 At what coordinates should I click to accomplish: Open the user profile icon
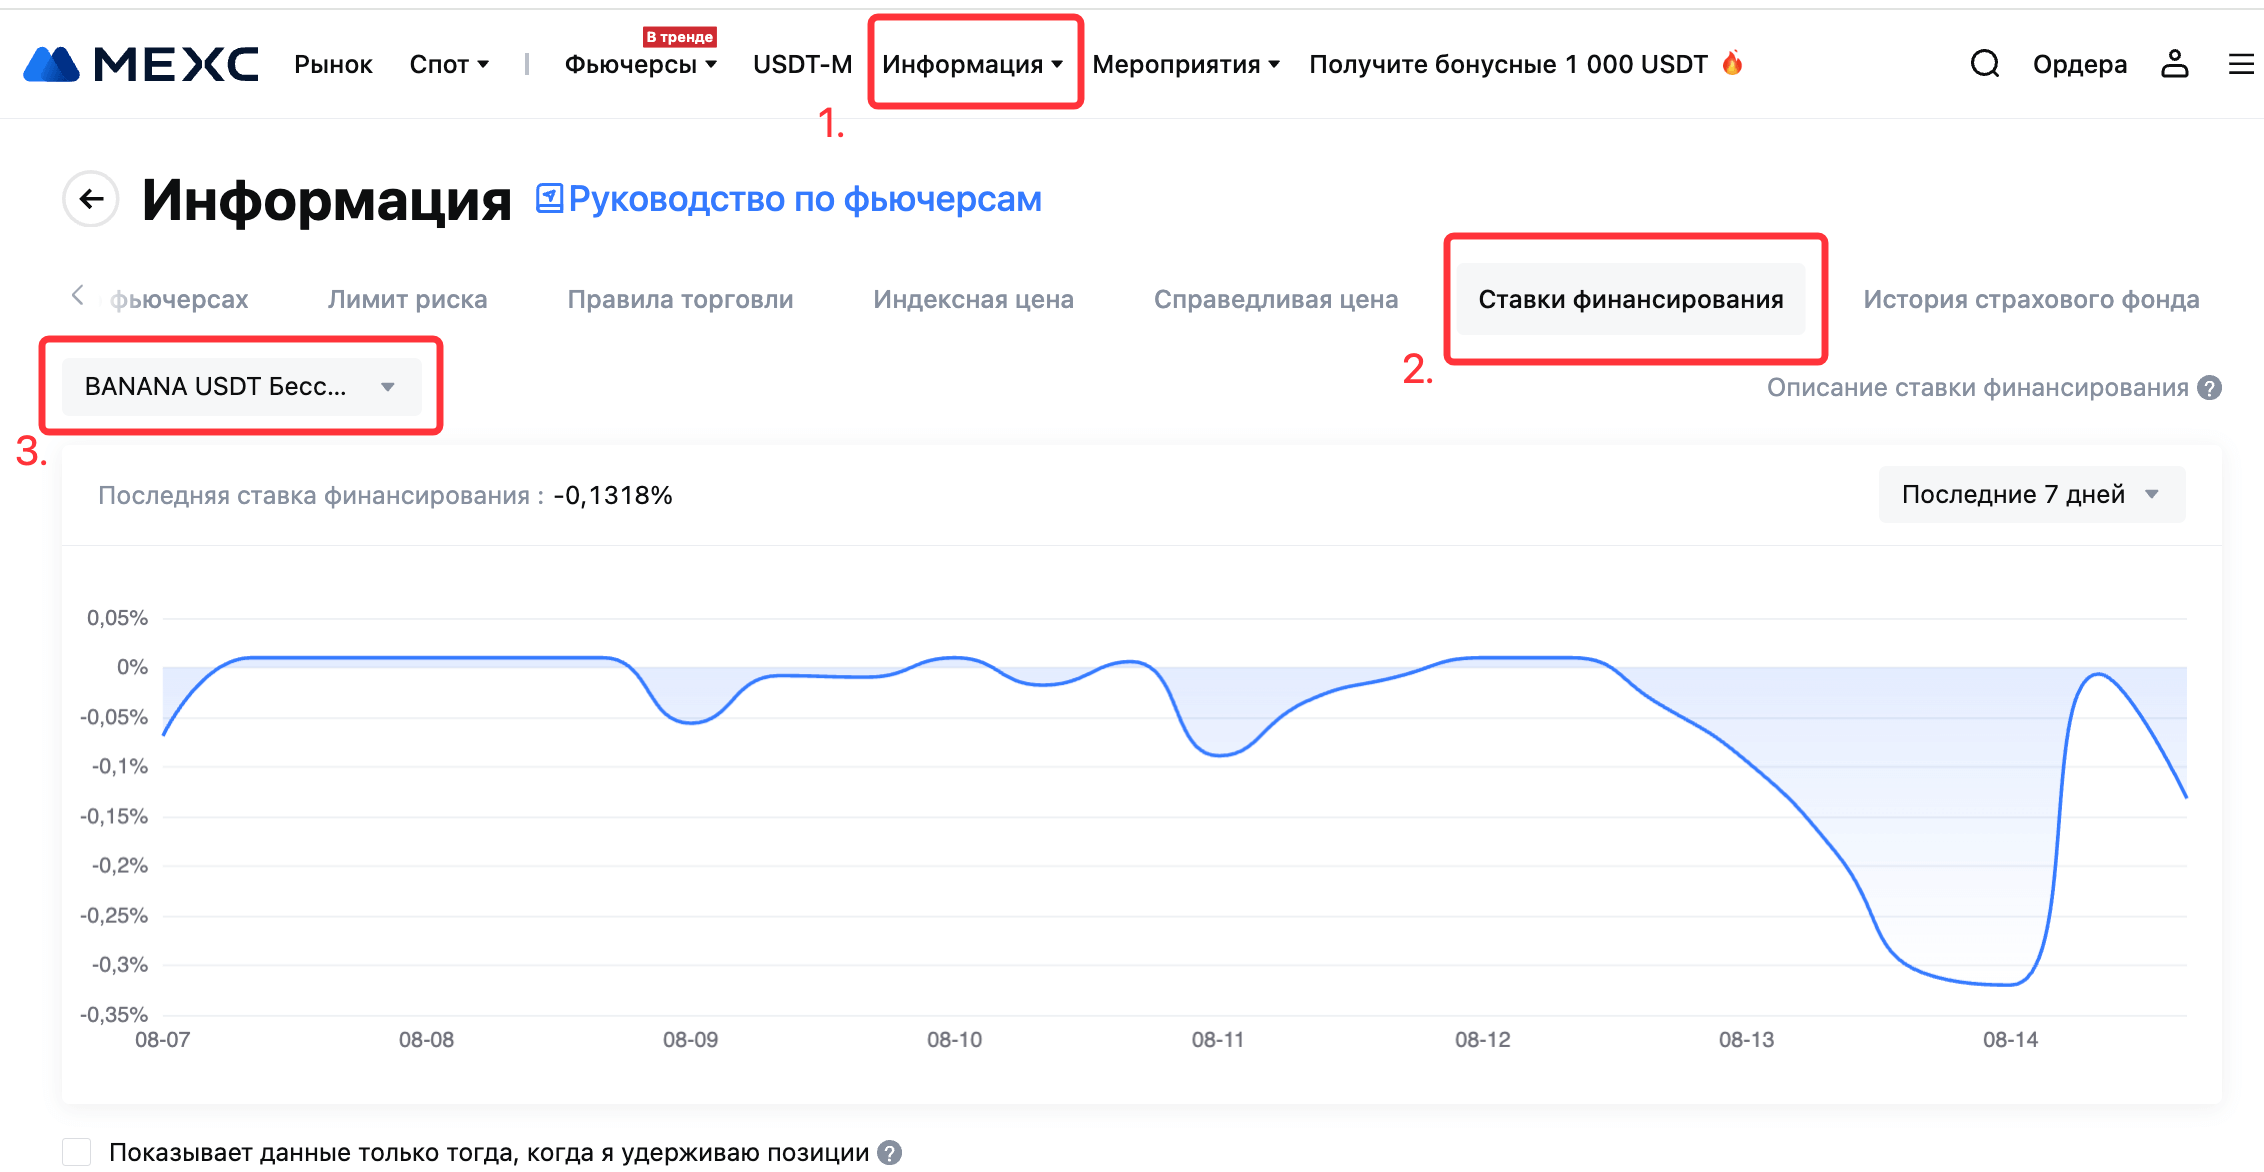pyautogui.click(x=2174, y=64)
